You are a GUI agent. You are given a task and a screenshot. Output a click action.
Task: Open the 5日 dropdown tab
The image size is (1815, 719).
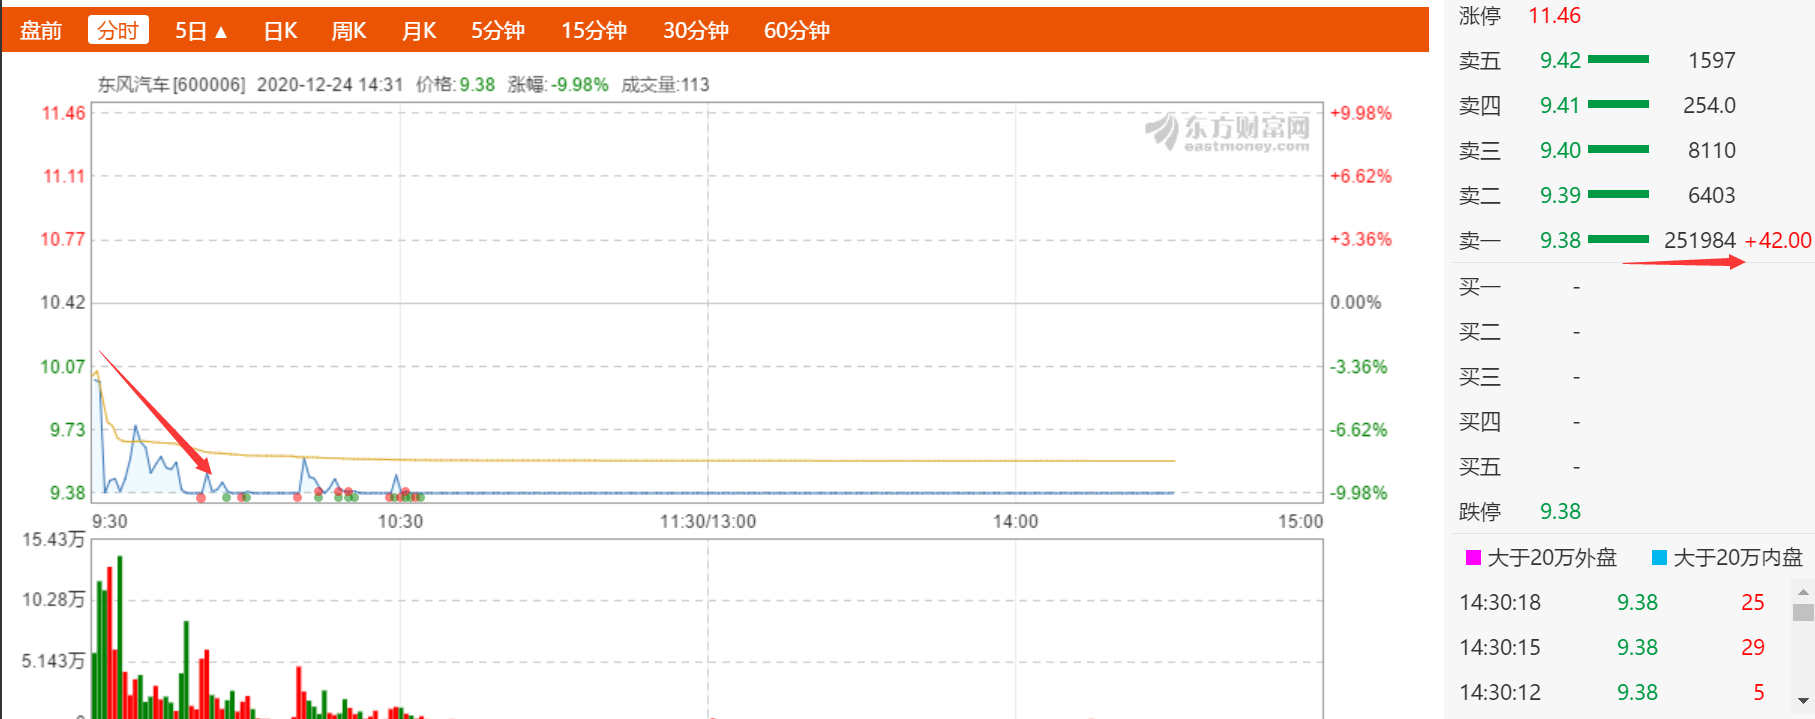pos(201,31)
